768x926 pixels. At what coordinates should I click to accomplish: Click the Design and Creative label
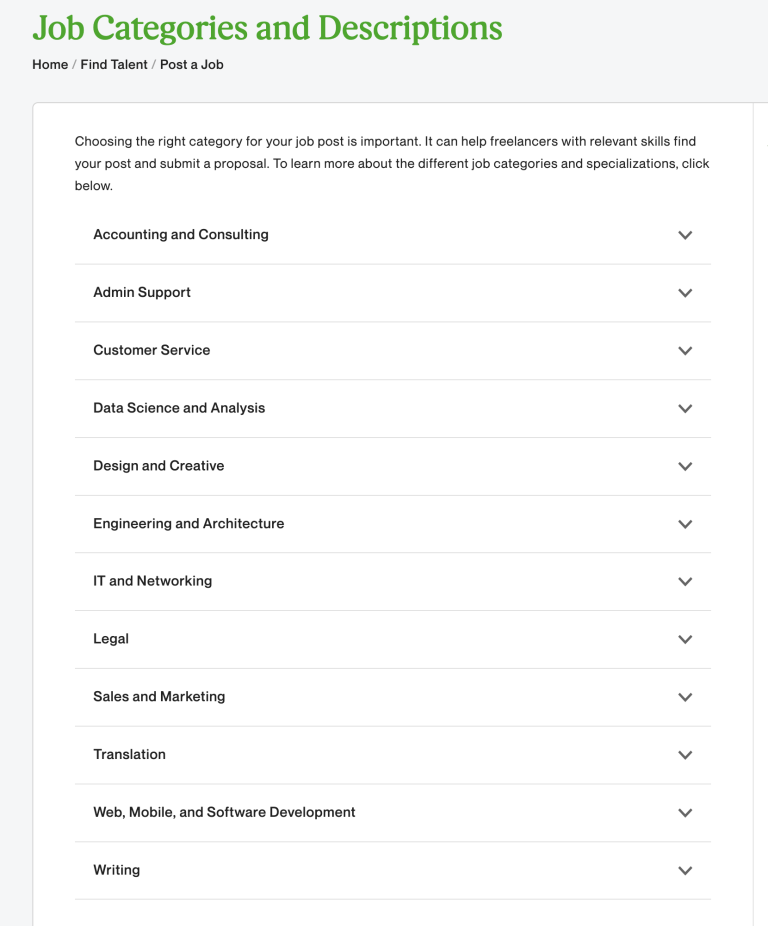point(158,466)
